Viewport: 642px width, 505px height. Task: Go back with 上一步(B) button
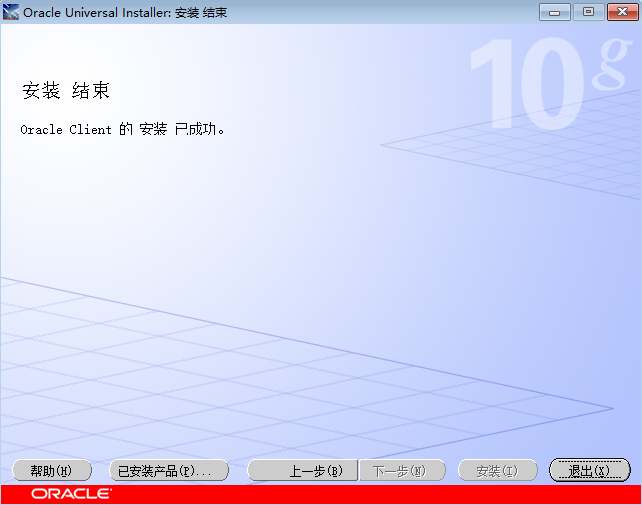[303, 470]
